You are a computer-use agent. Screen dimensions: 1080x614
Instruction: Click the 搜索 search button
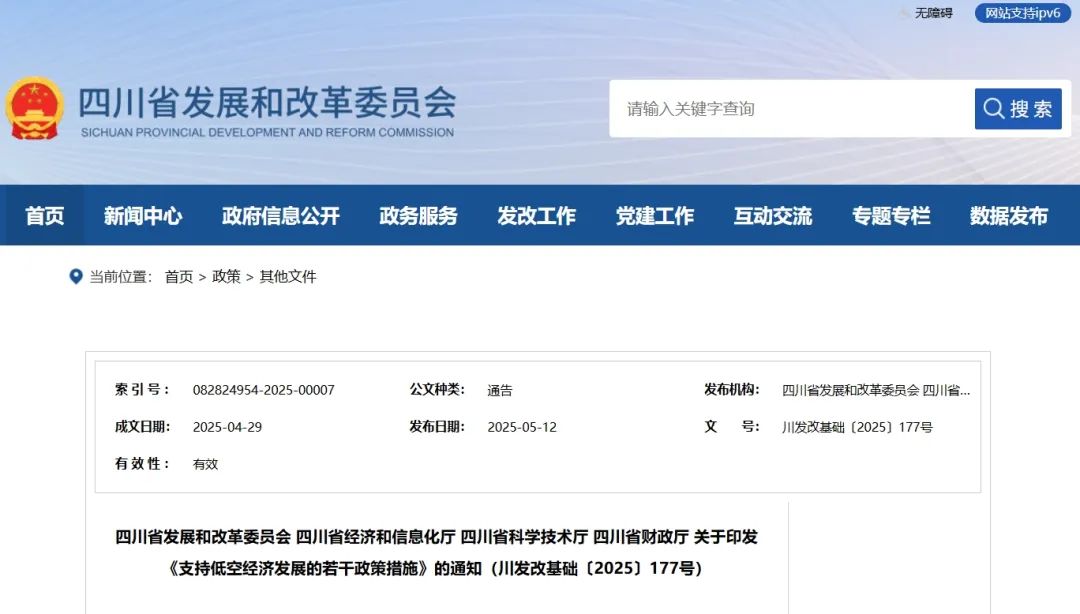click(x=1018, y=108)
